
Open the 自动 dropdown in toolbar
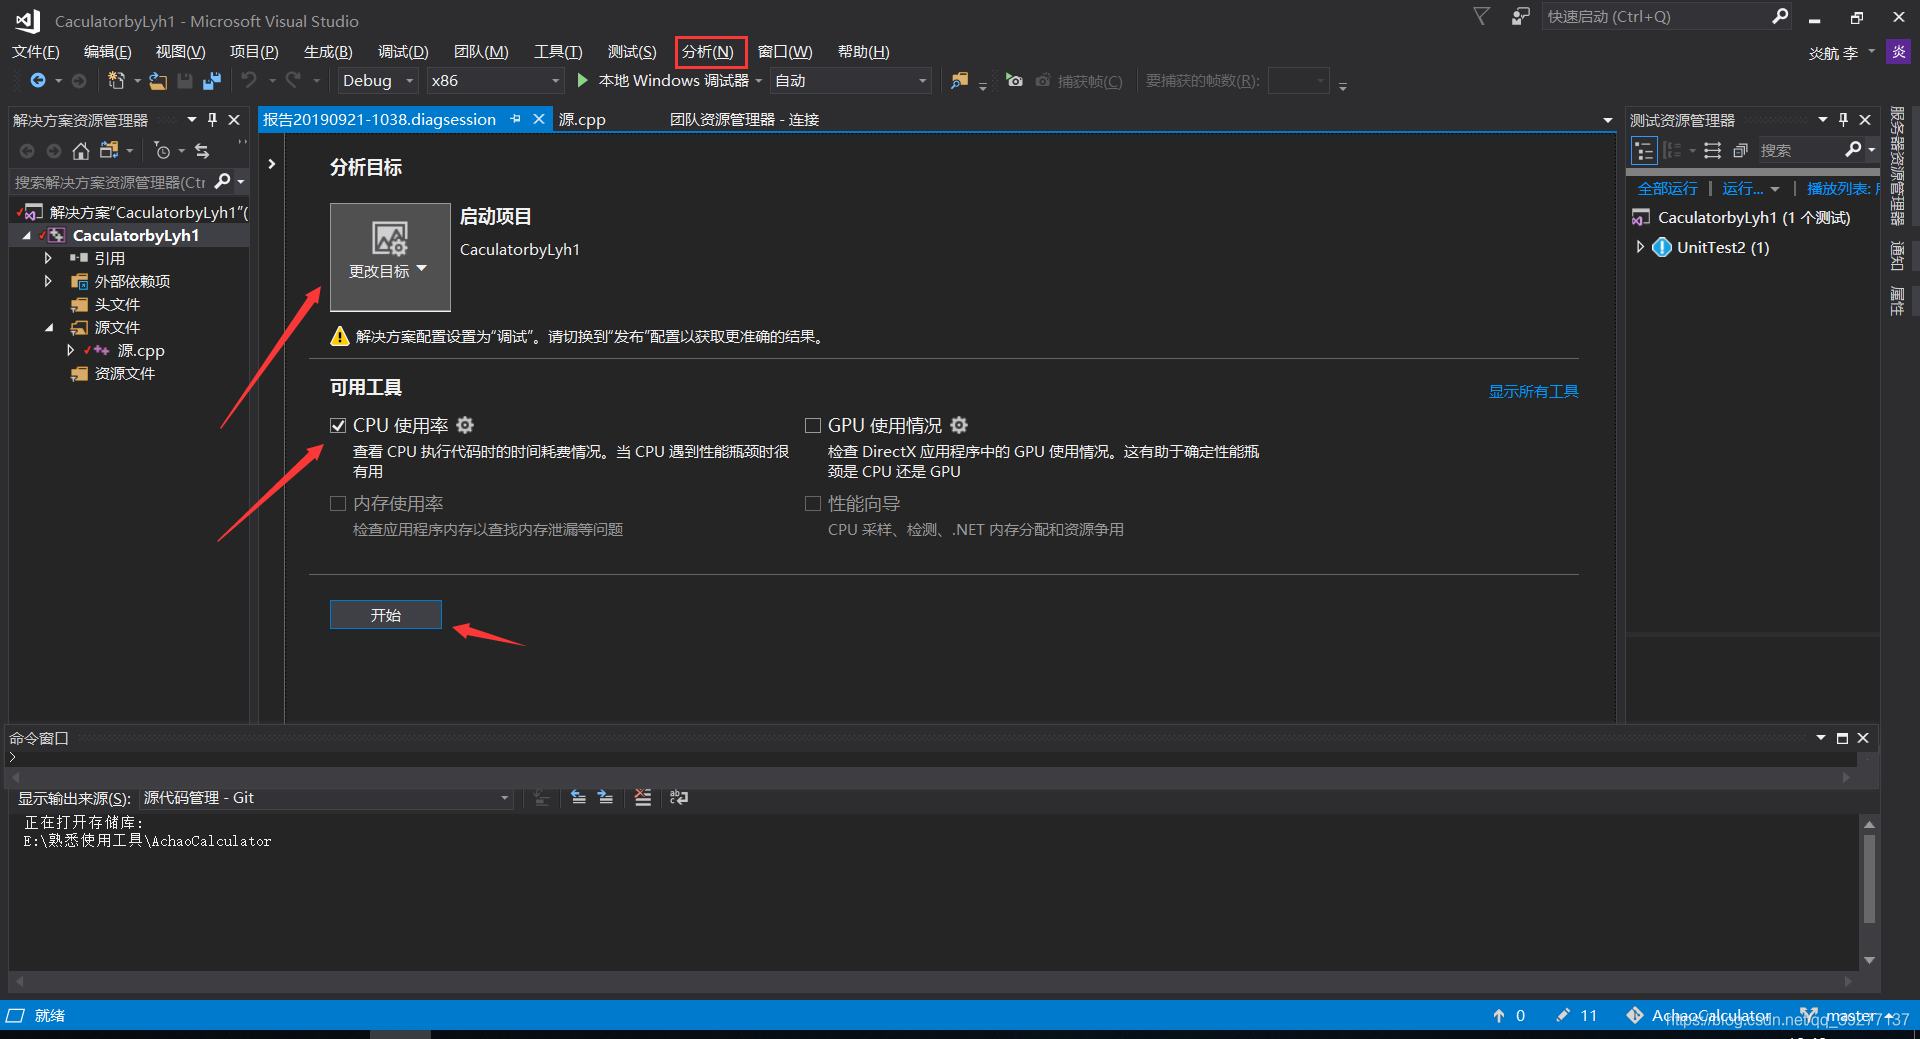click(x=851, y=80)
